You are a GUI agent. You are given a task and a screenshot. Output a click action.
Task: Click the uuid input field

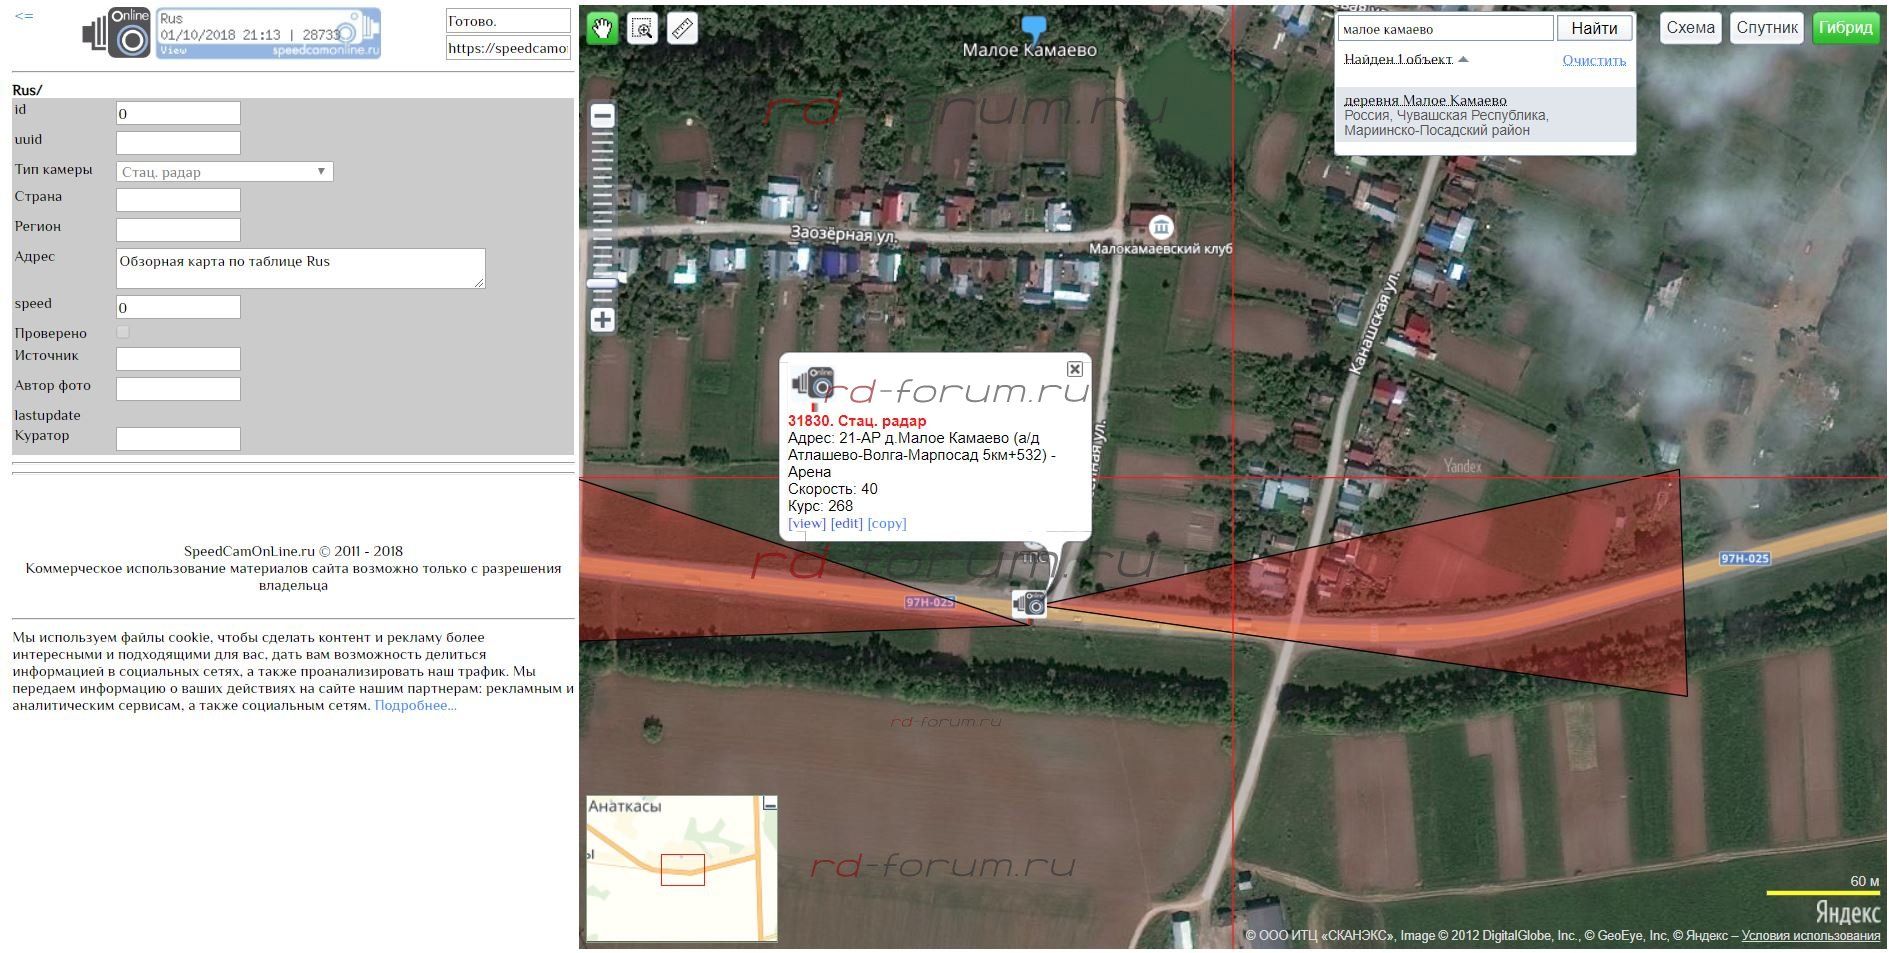[x=178, y=143]
